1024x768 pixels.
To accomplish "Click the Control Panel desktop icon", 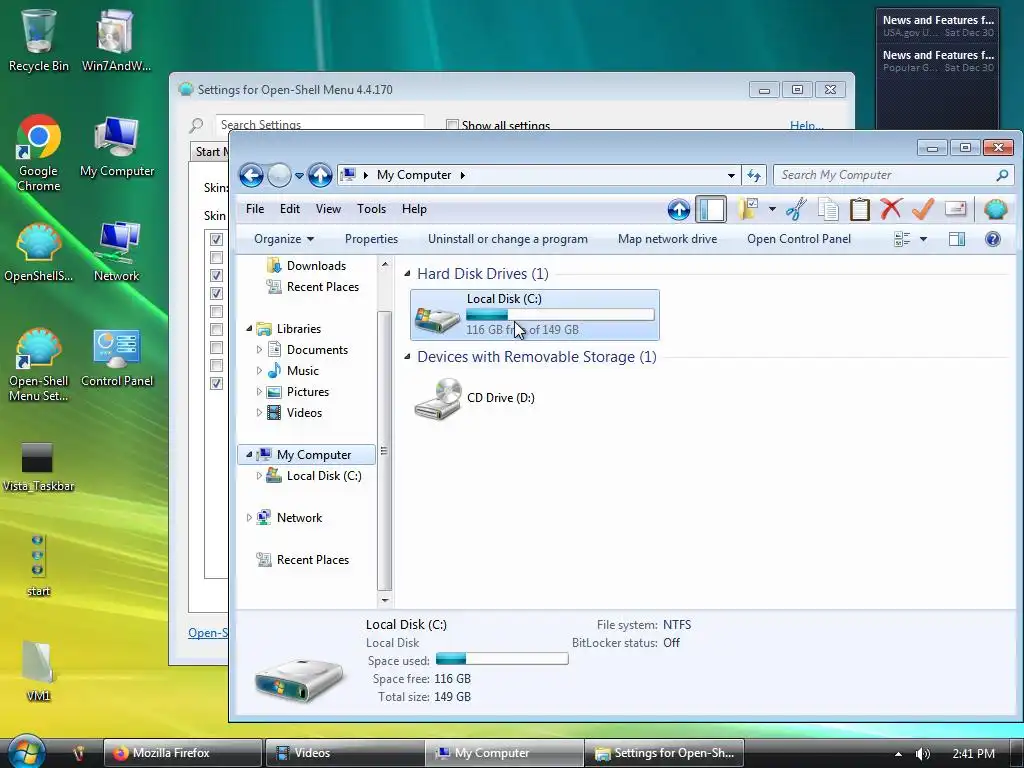I will point(117,359).
